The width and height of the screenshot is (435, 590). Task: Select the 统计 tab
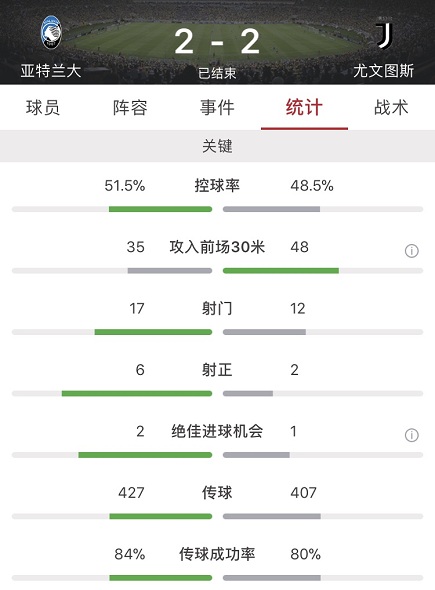(x=304, y=108)
